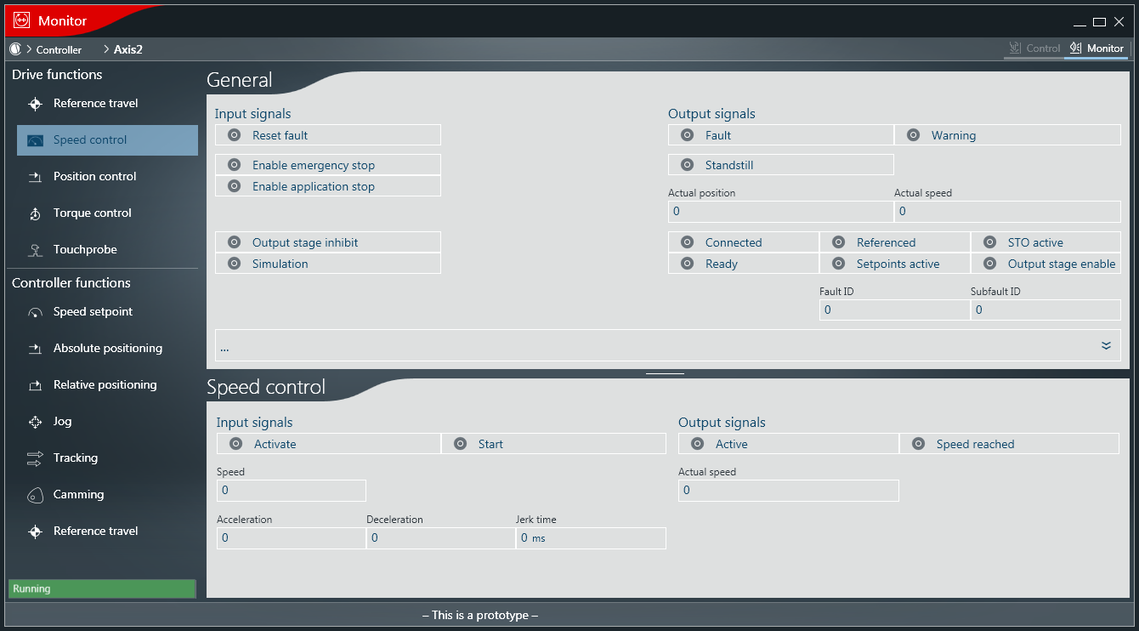Select the Absolute positioning icon
1139x631 pixels.
pos(35,349)
